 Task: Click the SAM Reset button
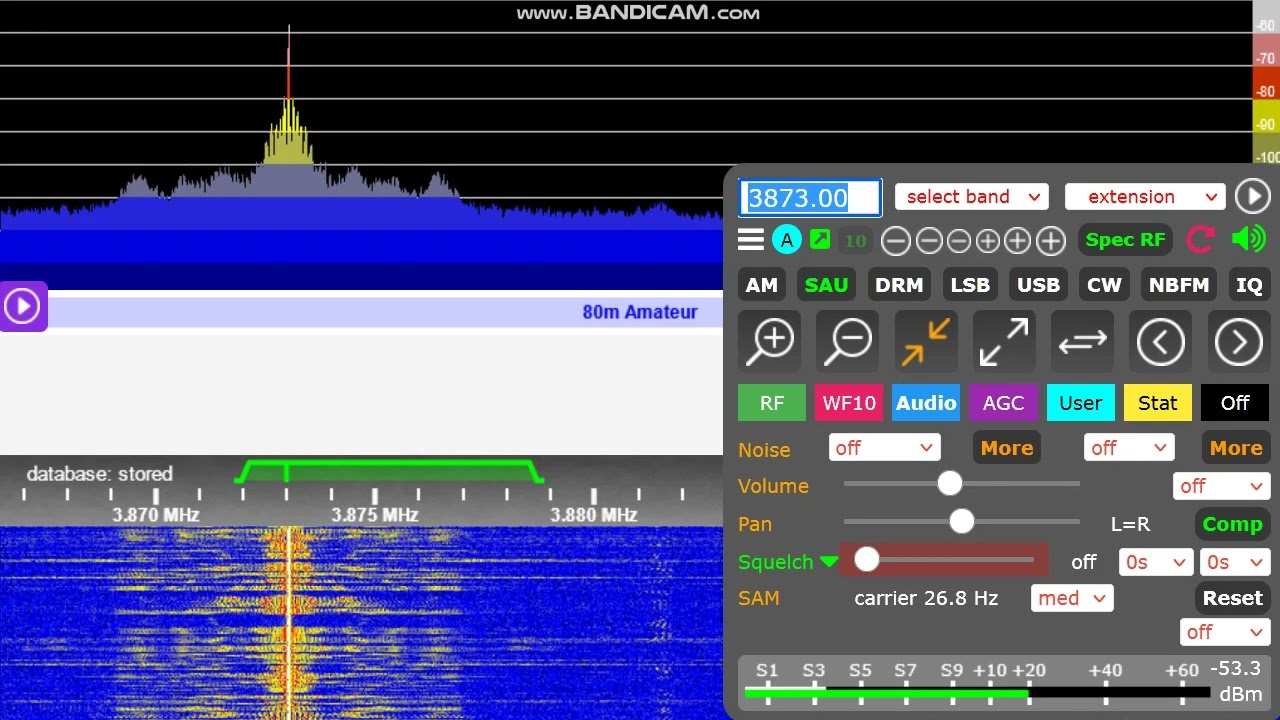1232,598
